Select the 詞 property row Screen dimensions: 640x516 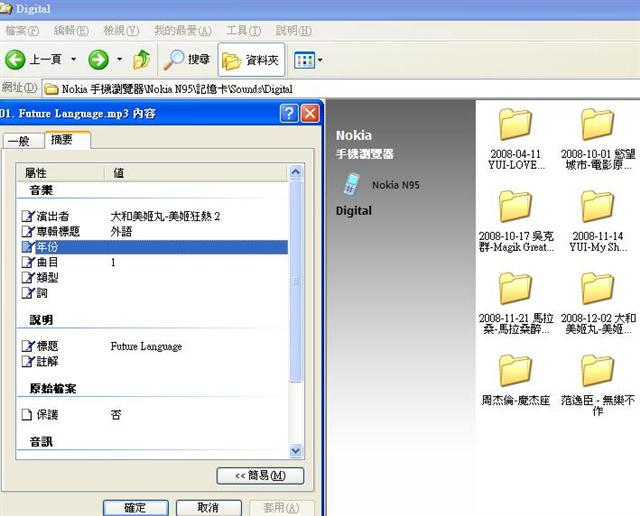click(x=153, y=293)
